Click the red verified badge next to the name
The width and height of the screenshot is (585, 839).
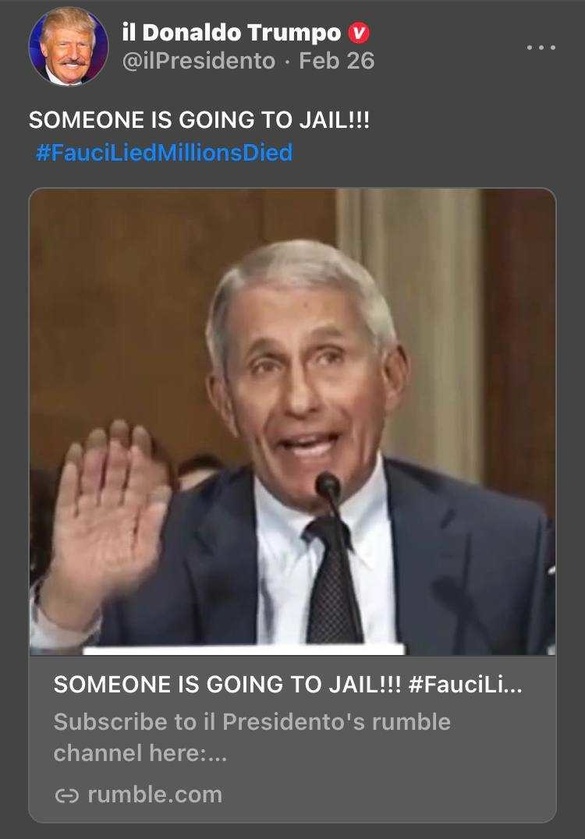click(359, 34)
